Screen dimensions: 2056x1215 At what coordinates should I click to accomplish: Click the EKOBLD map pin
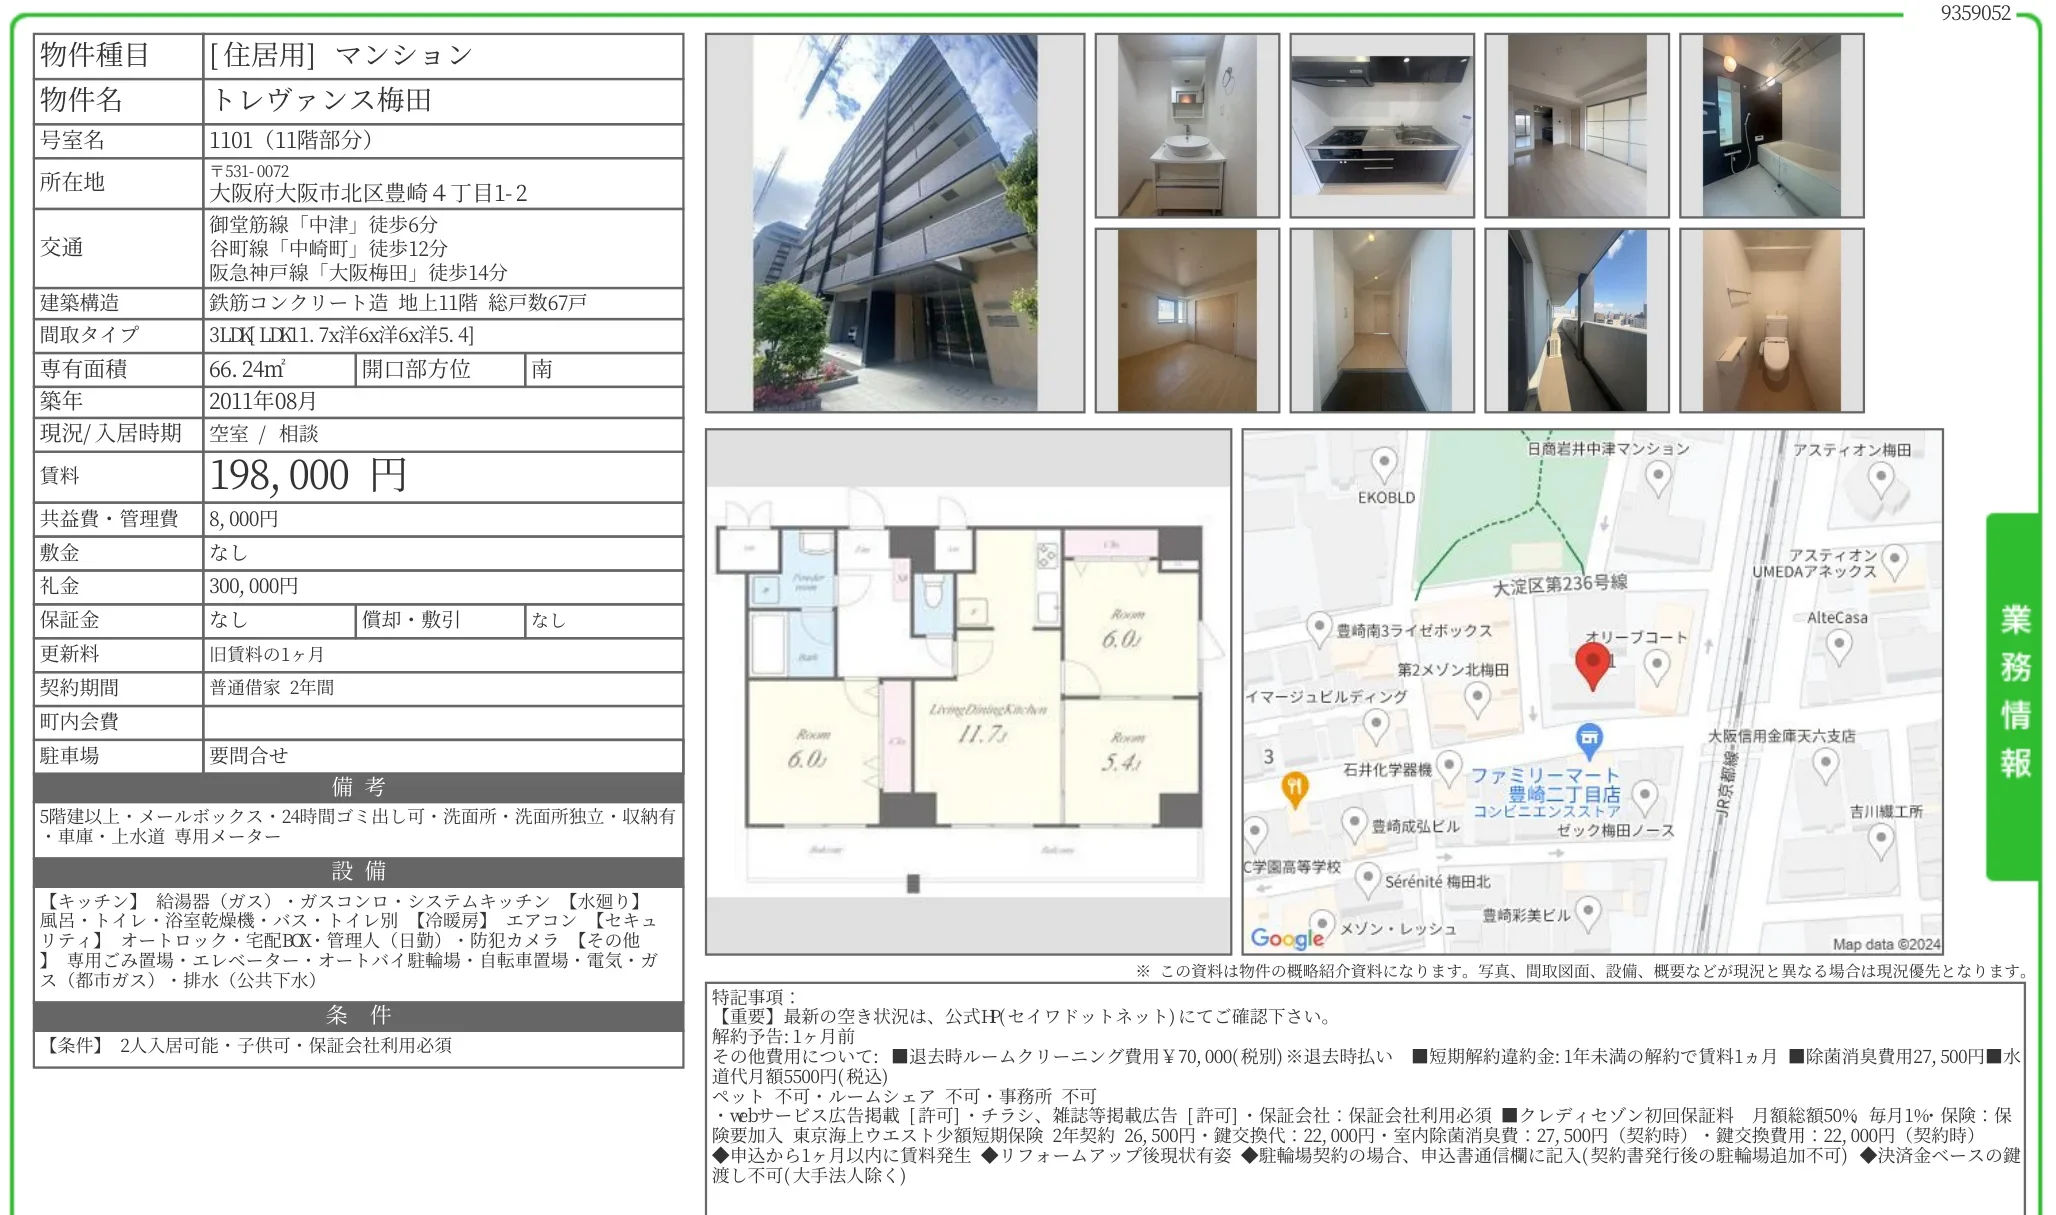pyautogui.click(x=1384, y=463)
